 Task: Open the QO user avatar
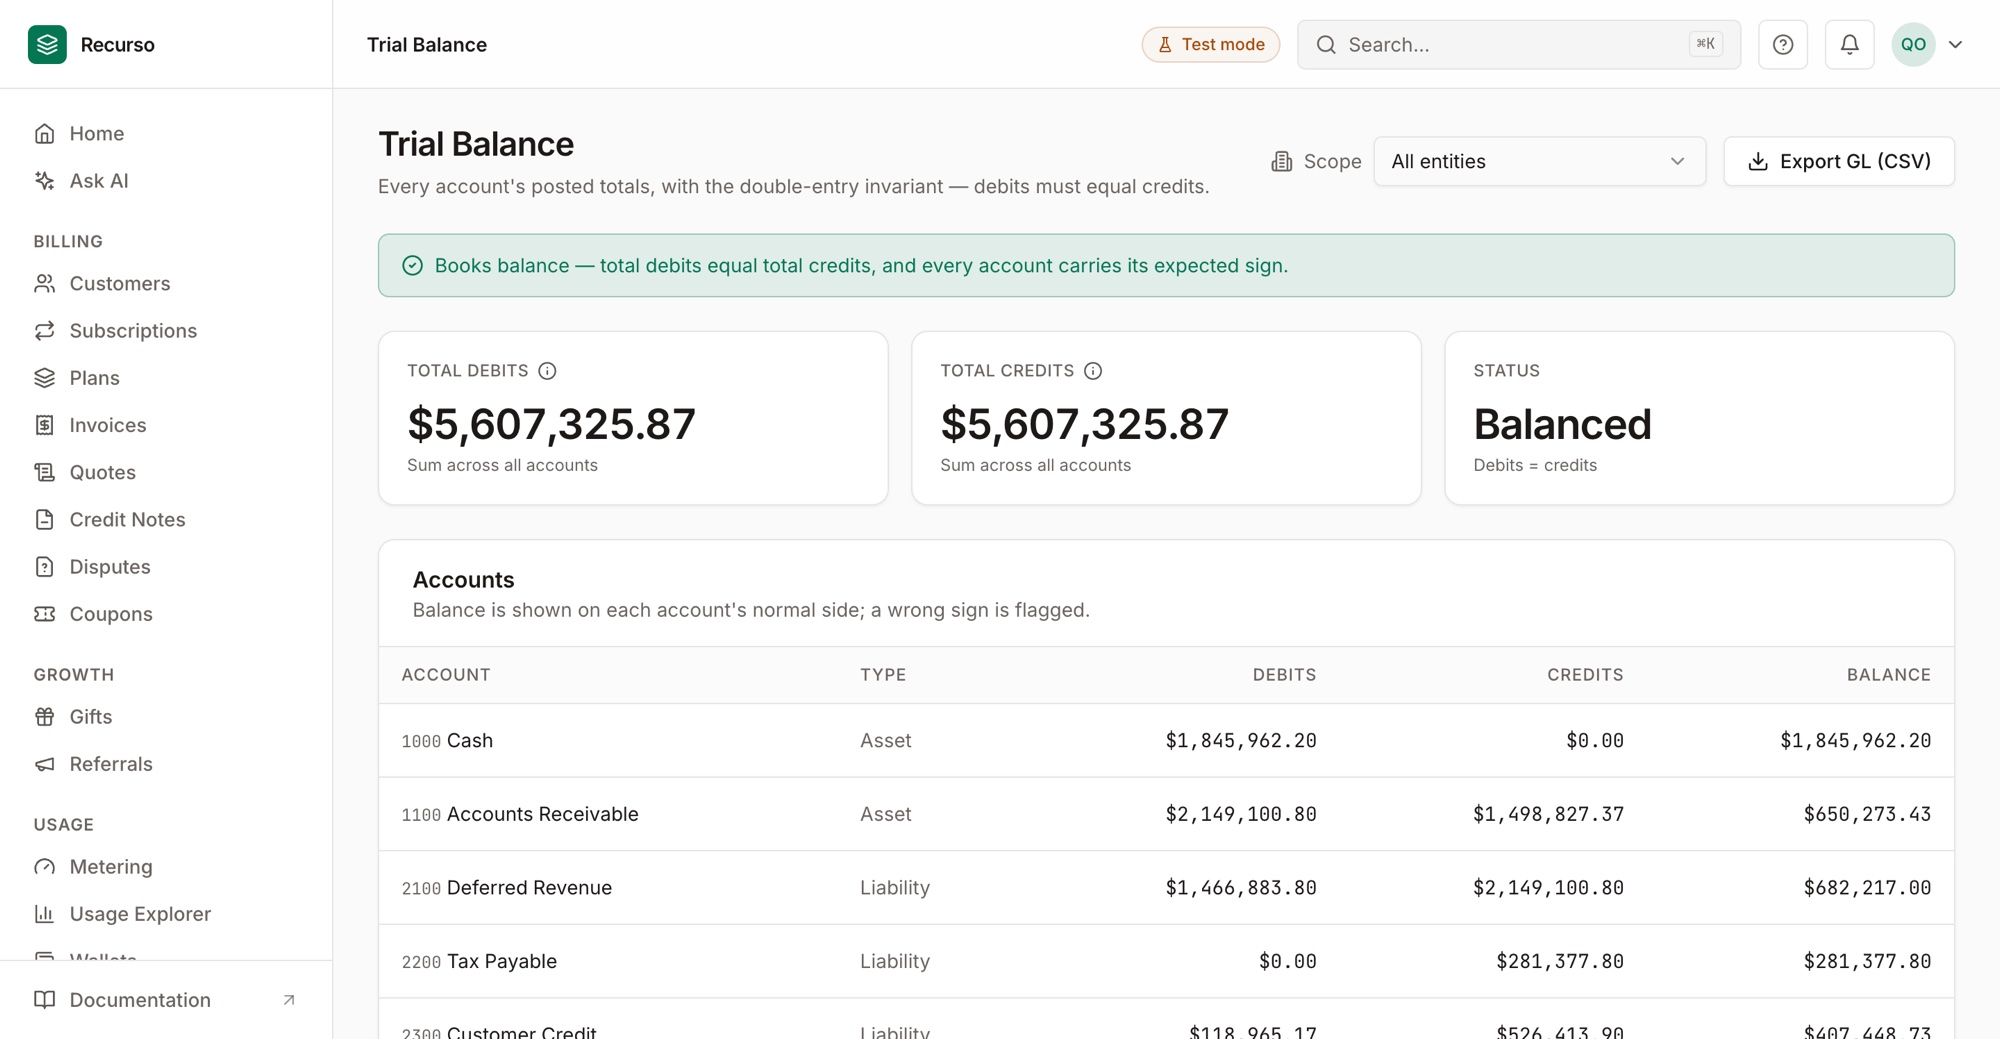[x=1913, y=45]
